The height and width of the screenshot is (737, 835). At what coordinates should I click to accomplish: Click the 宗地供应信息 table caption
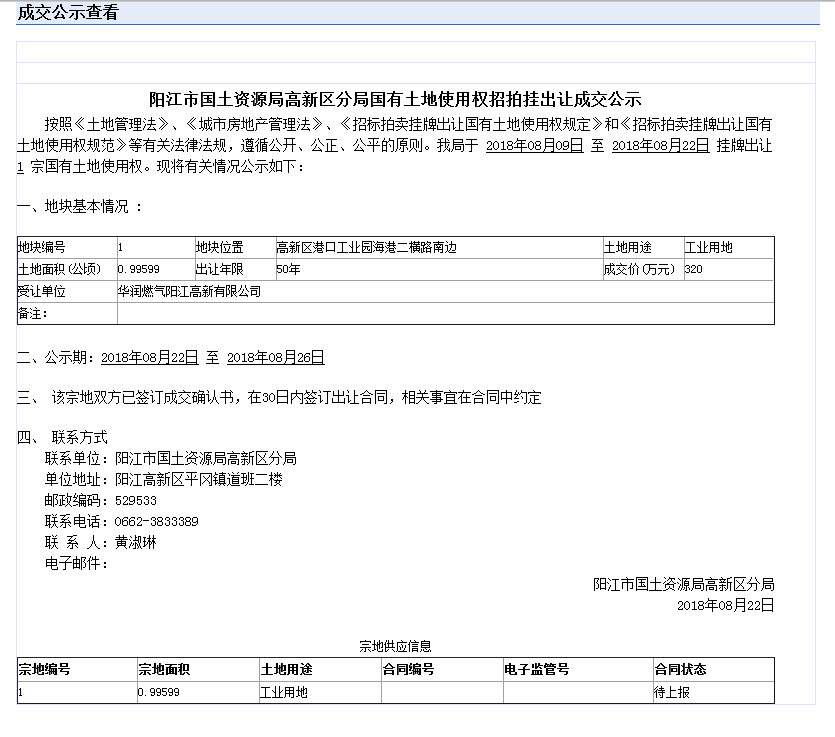coord(395,646)
